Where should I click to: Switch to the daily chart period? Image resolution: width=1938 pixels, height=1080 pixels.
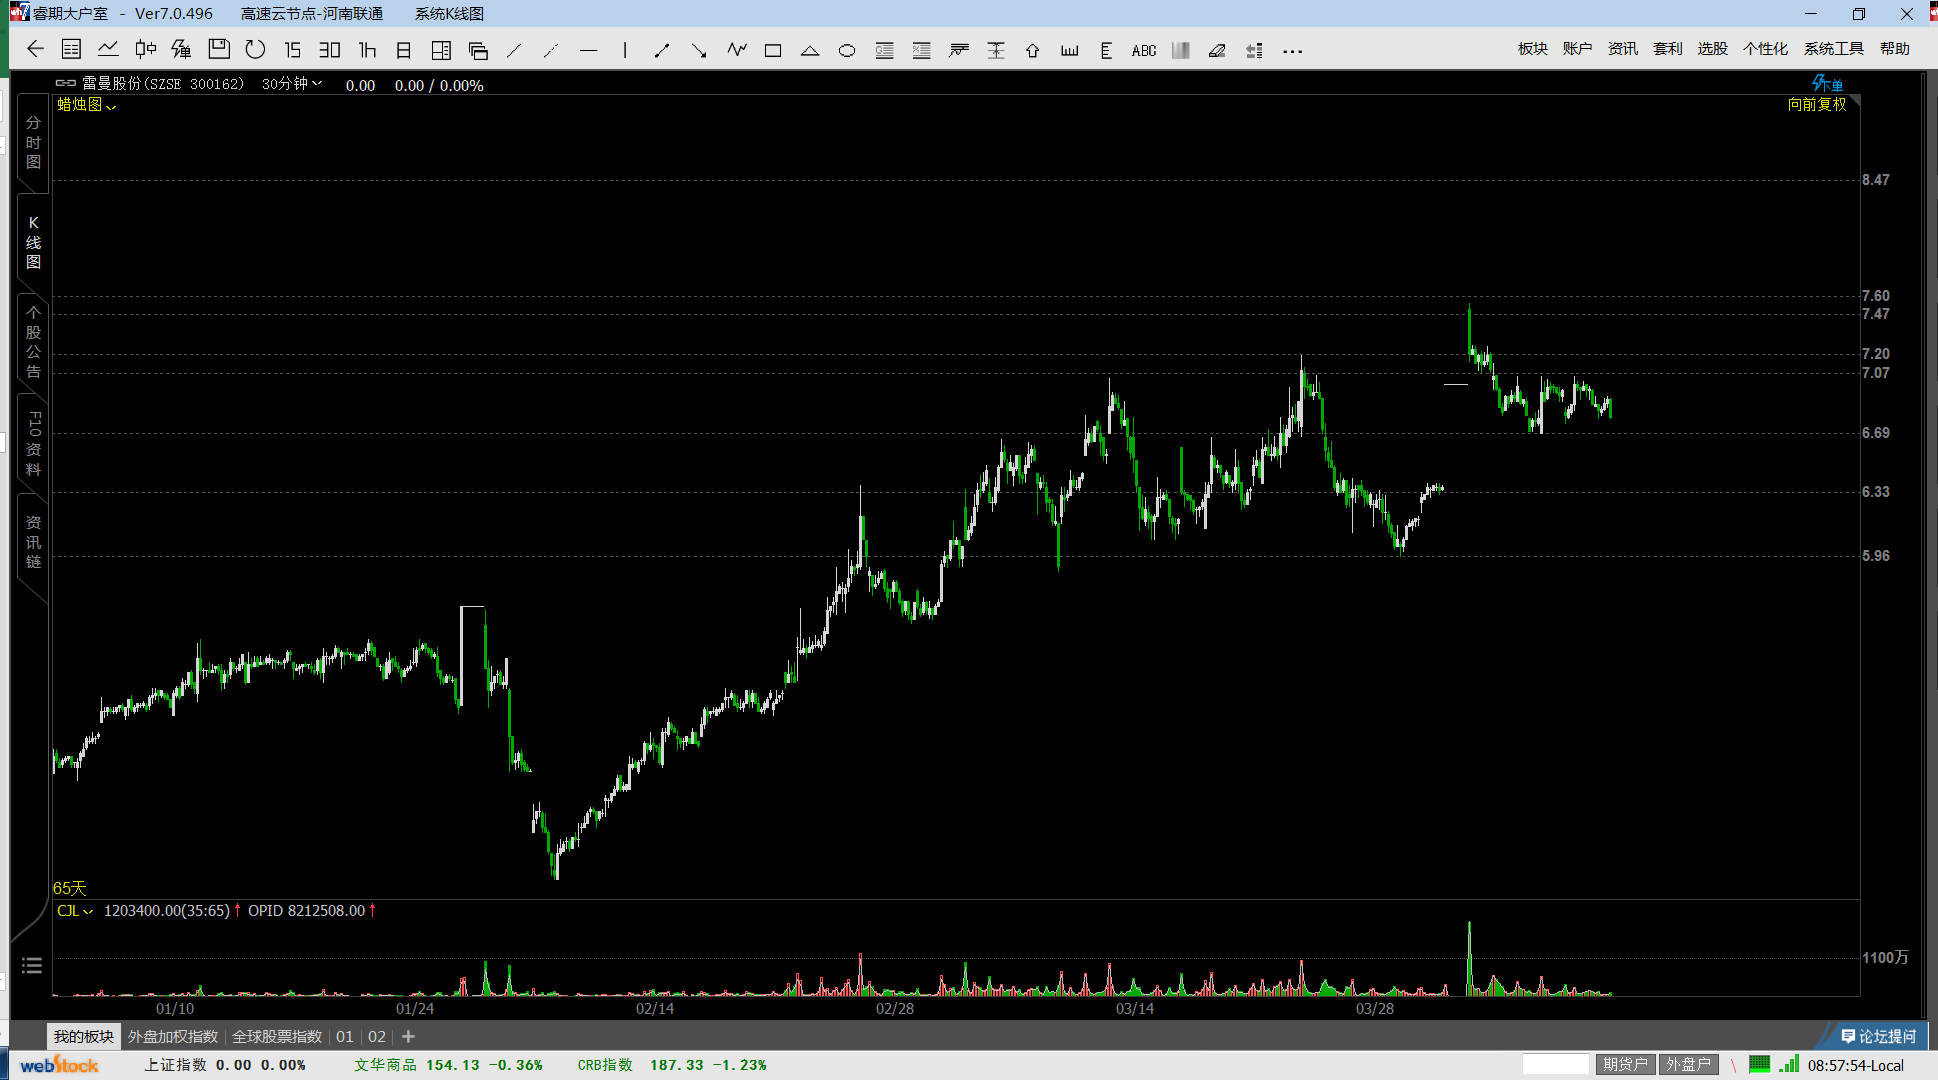click(404, 50)
